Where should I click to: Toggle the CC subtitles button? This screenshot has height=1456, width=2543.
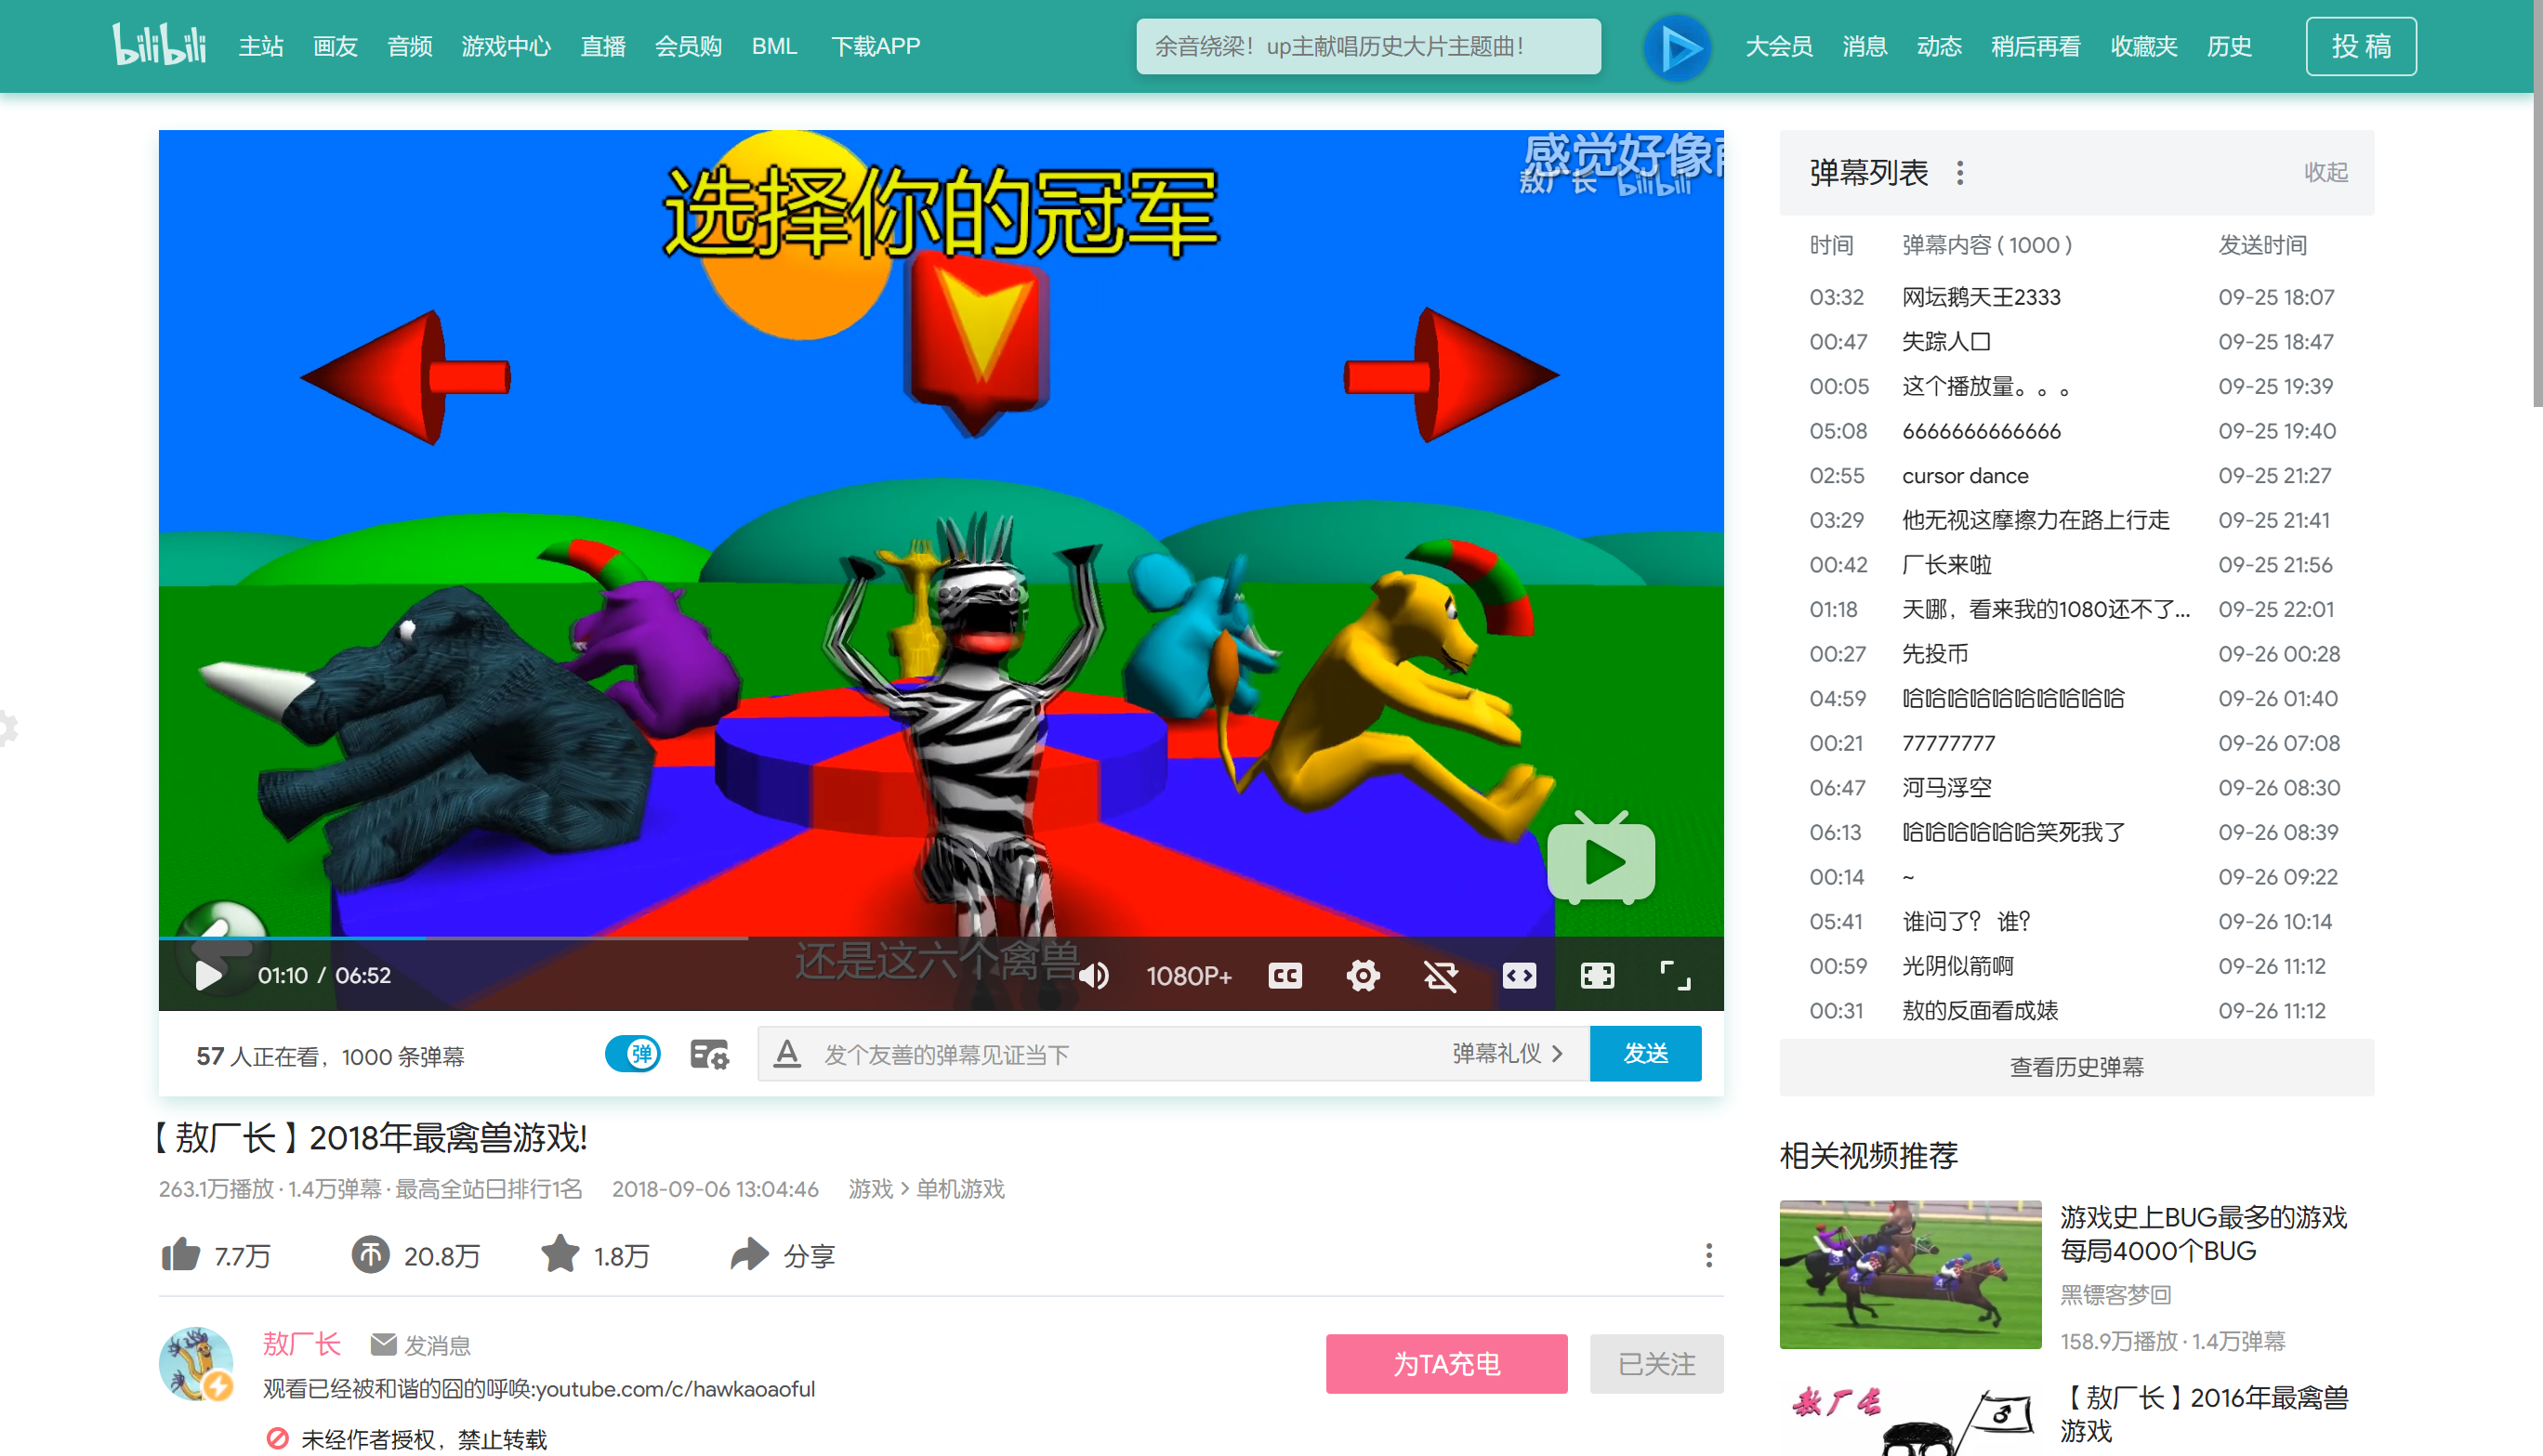[x=1285, y=975]
